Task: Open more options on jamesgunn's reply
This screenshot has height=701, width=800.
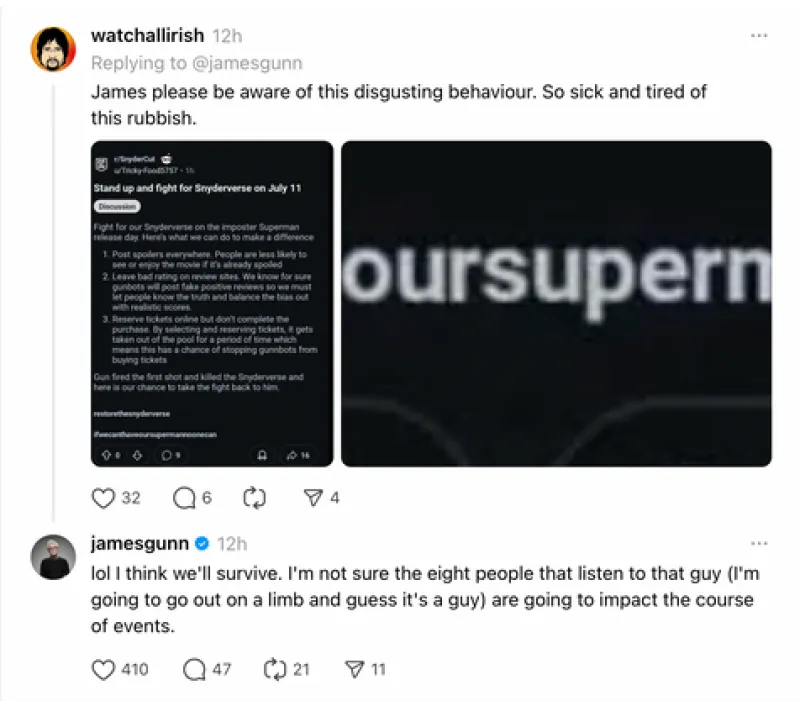Action: click(x=759, y=543)
